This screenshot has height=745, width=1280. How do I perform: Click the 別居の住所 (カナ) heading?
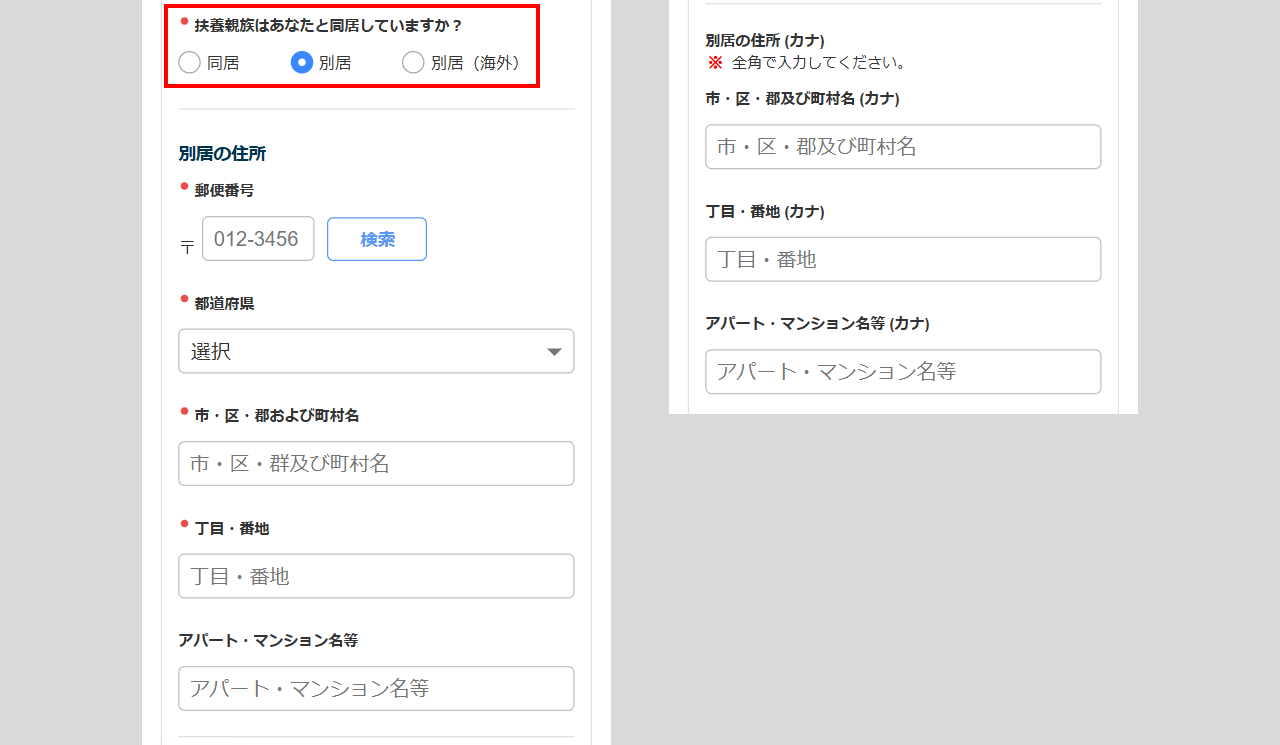point(765,41)
